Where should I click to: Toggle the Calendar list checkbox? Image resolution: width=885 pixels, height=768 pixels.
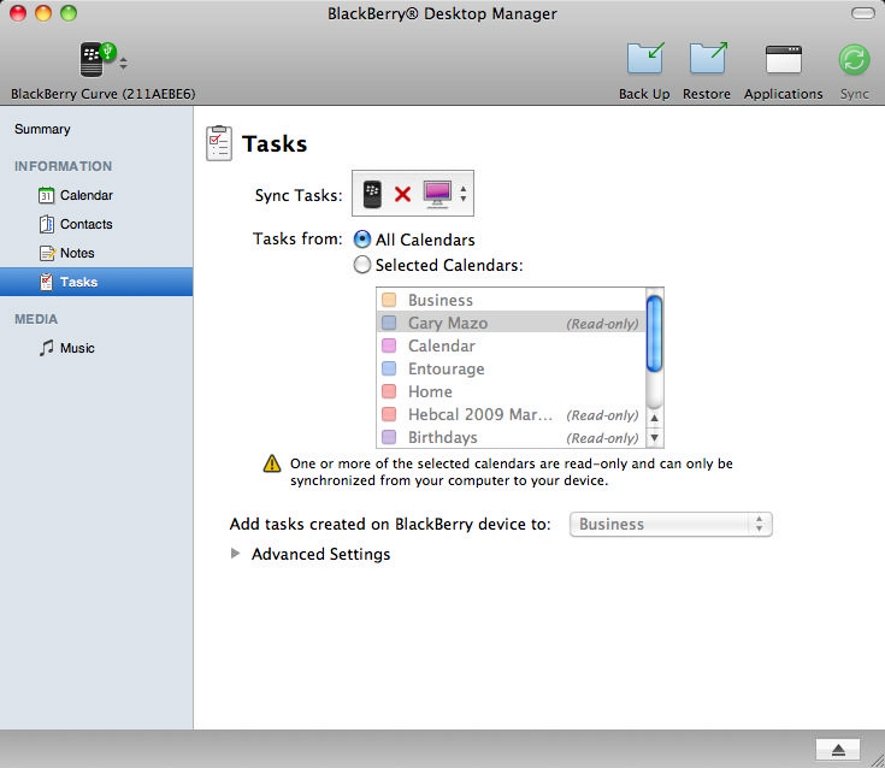(389, 345)
